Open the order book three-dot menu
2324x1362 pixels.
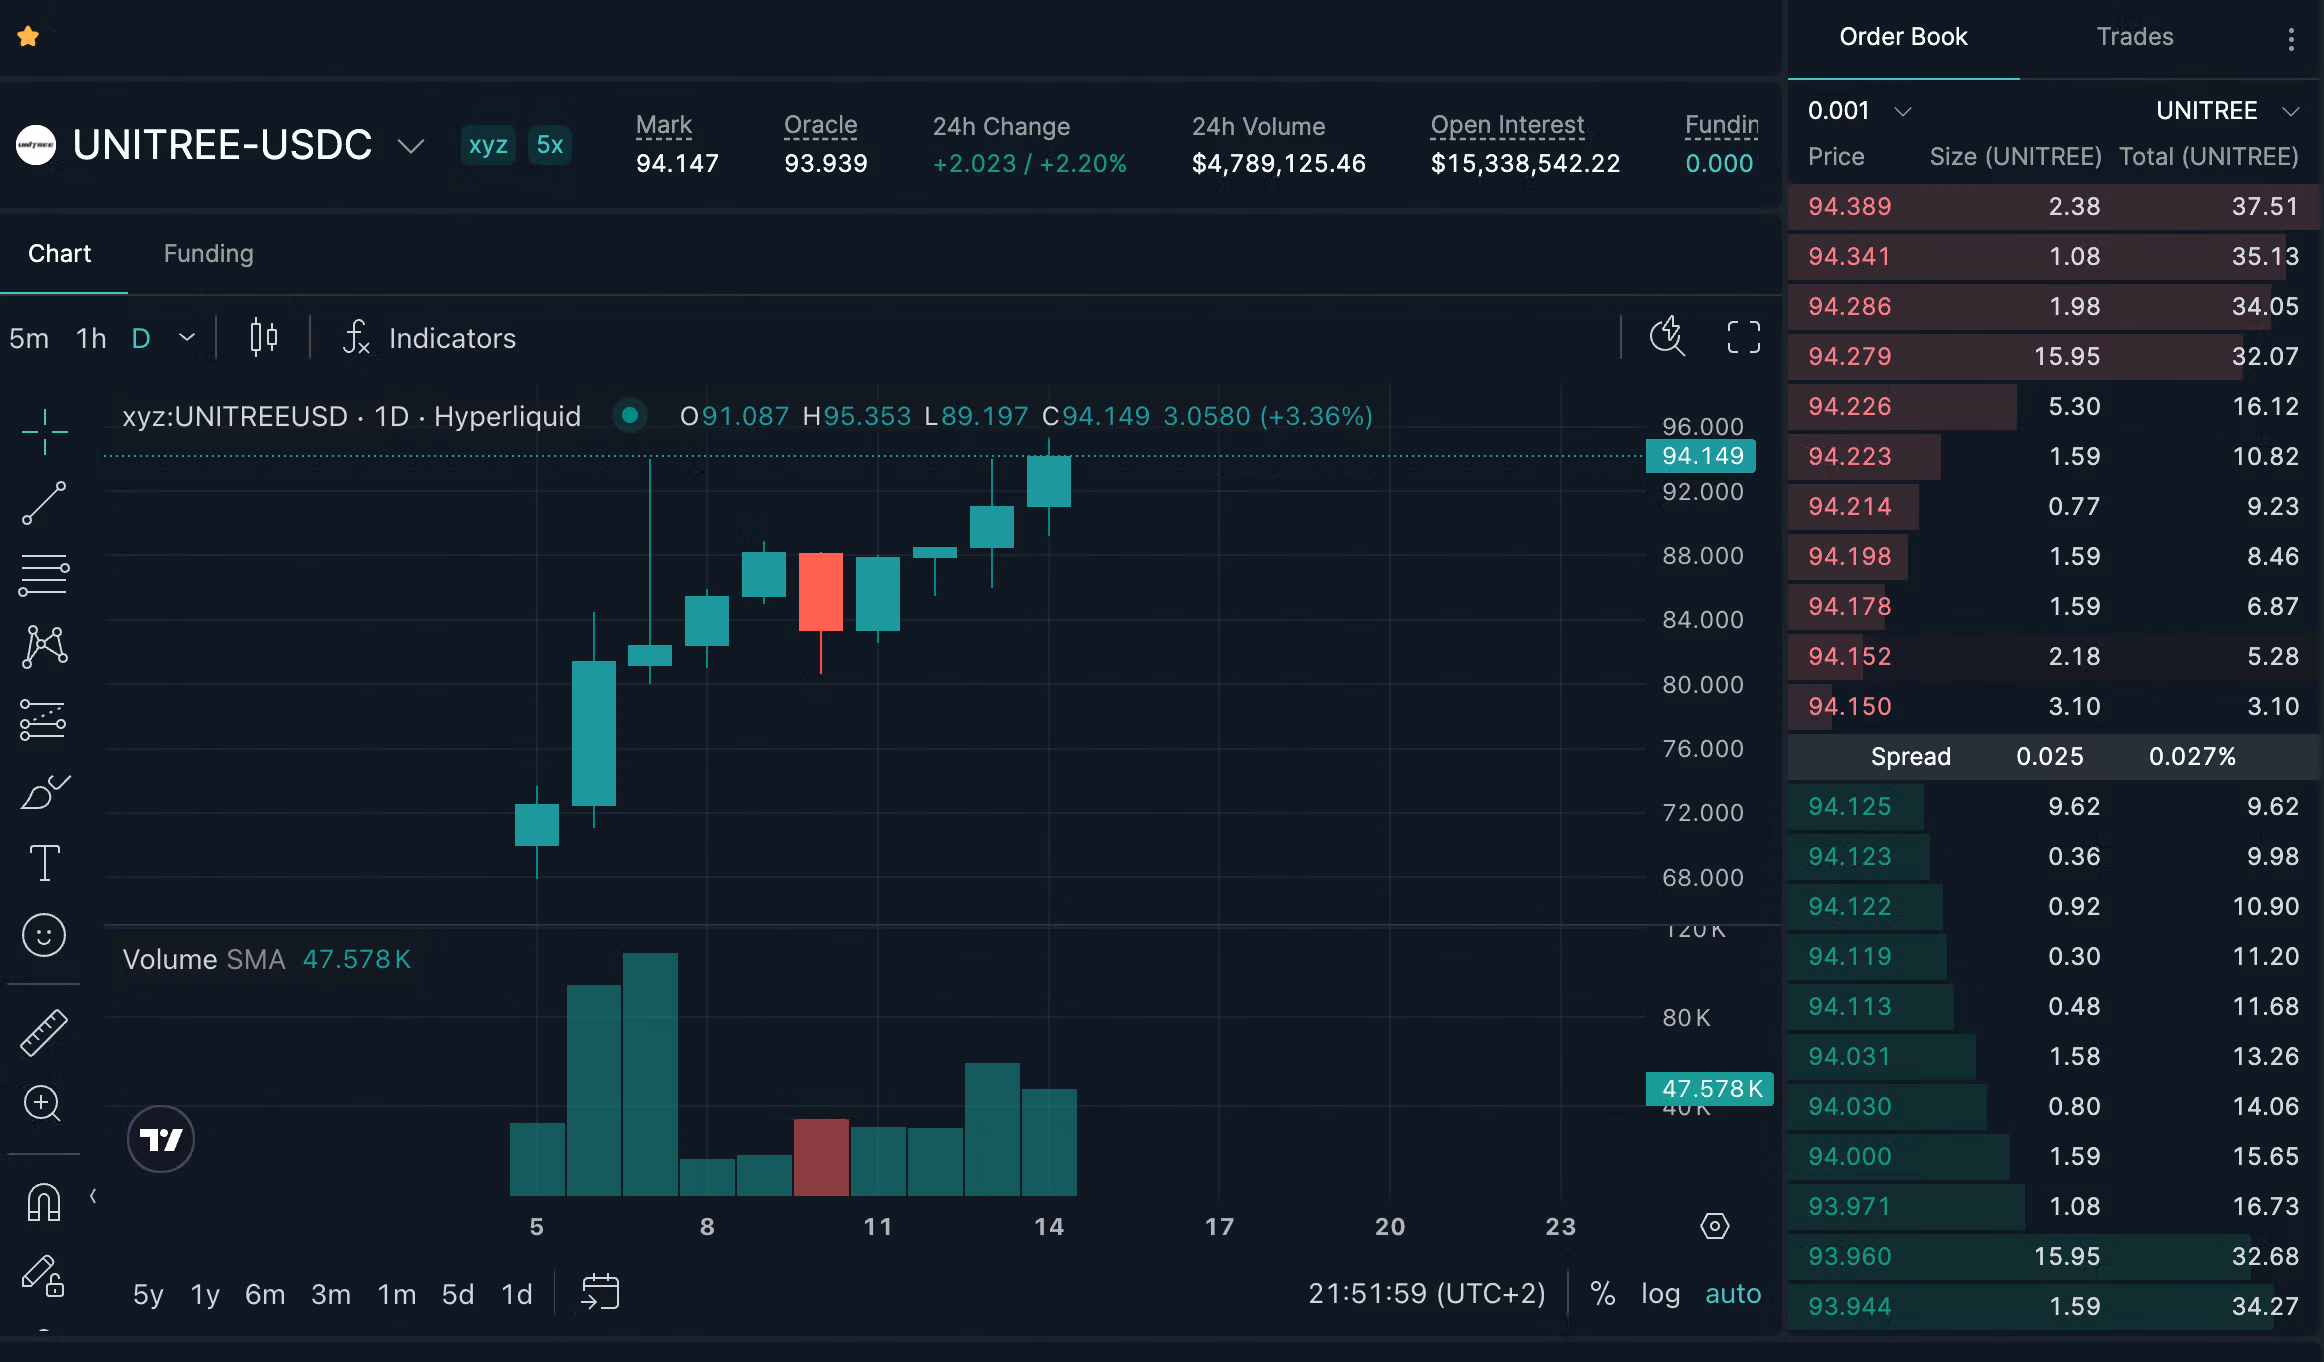pos(2291,39)
